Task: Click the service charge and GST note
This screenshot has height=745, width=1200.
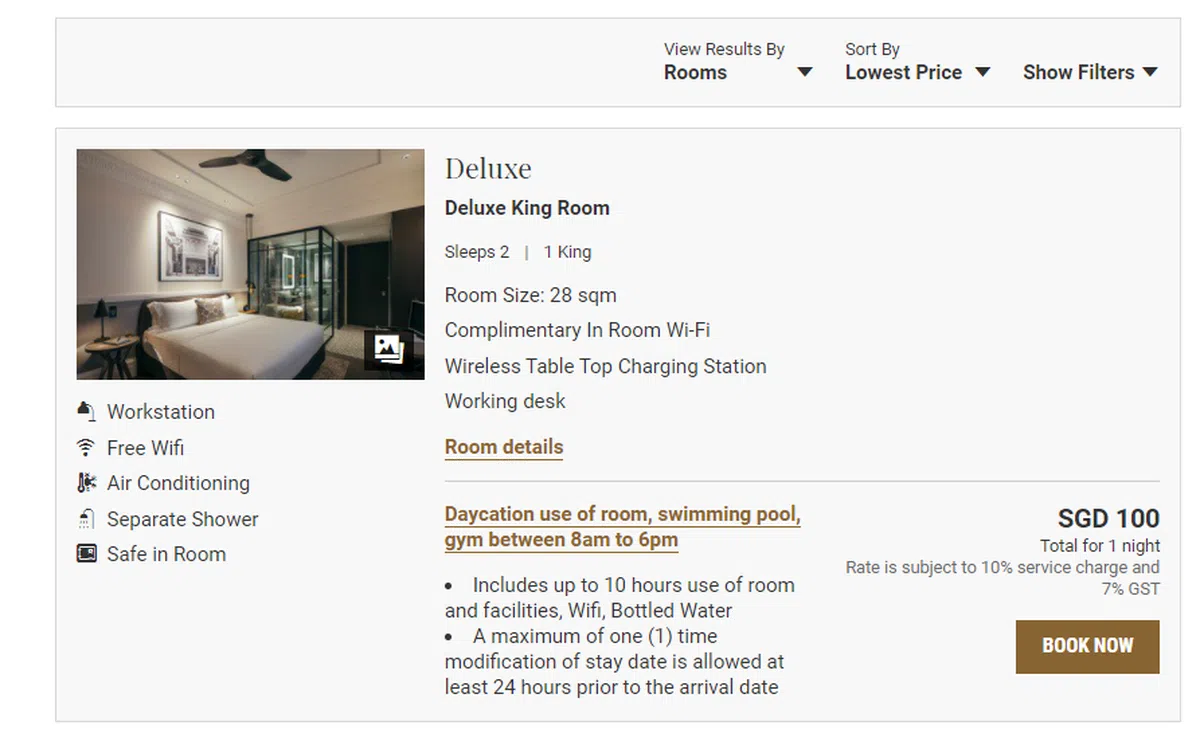Action: click(1003, 578)
